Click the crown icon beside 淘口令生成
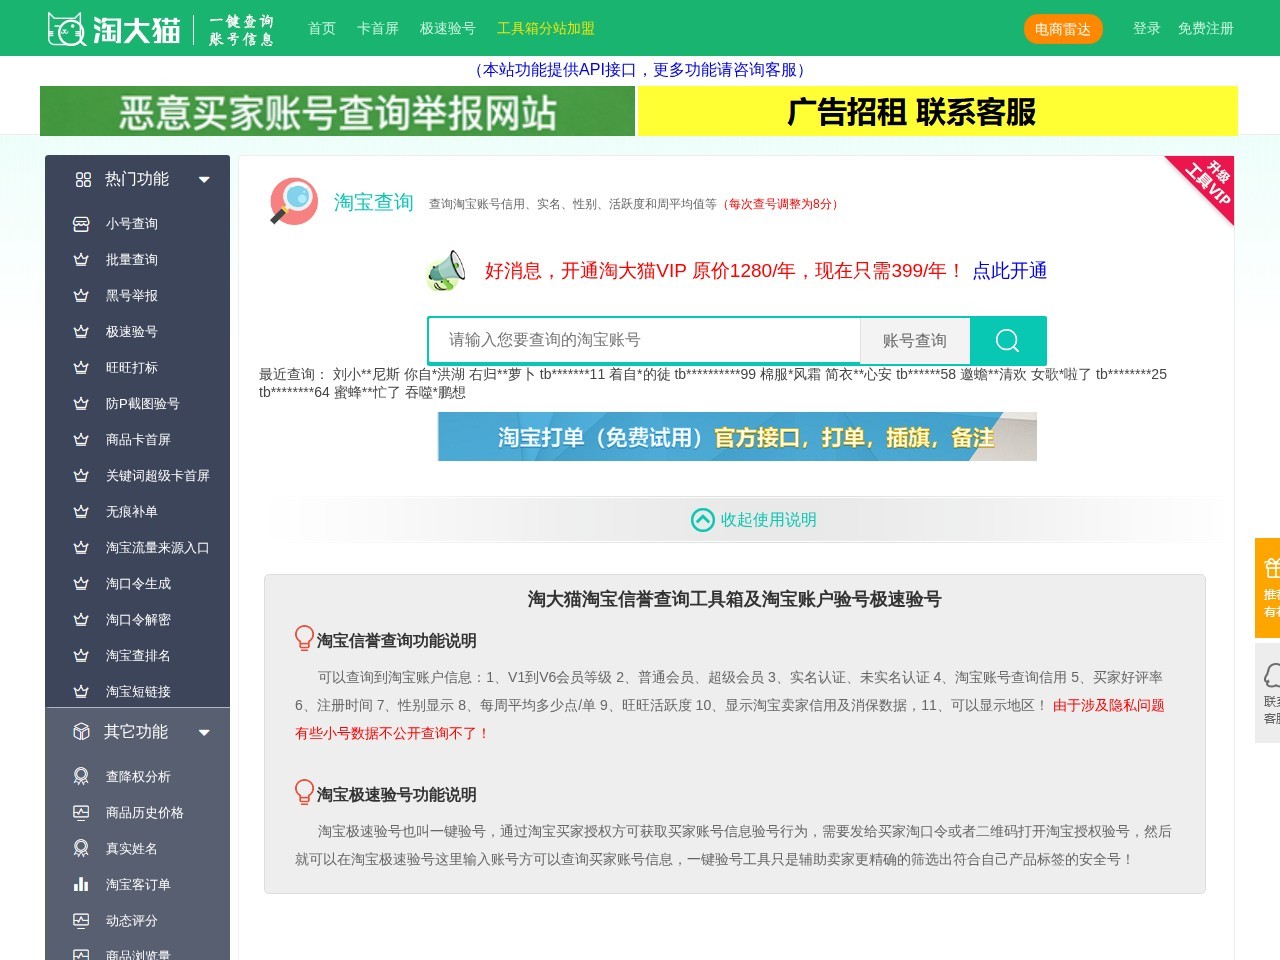1280x960 pixels. tap(82, 584)
